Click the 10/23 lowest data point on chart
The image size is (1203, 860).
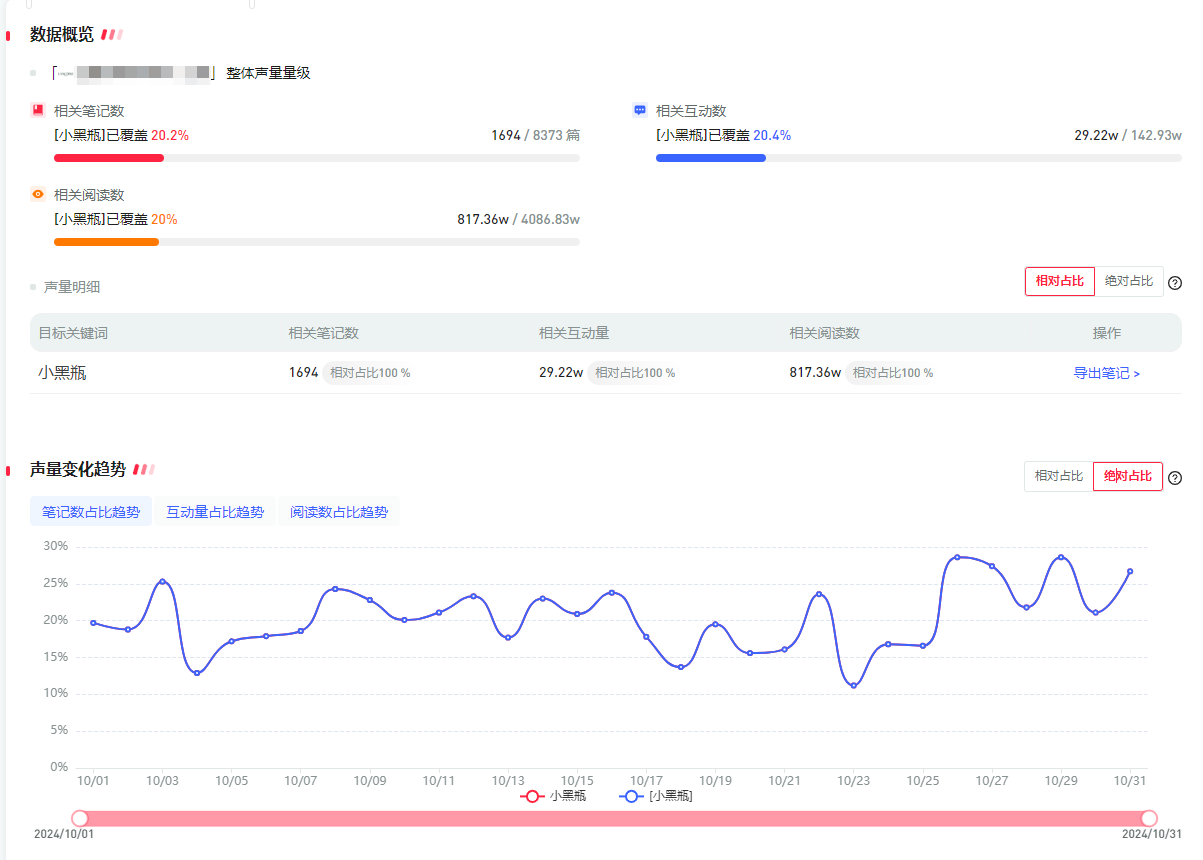(853, 685)
